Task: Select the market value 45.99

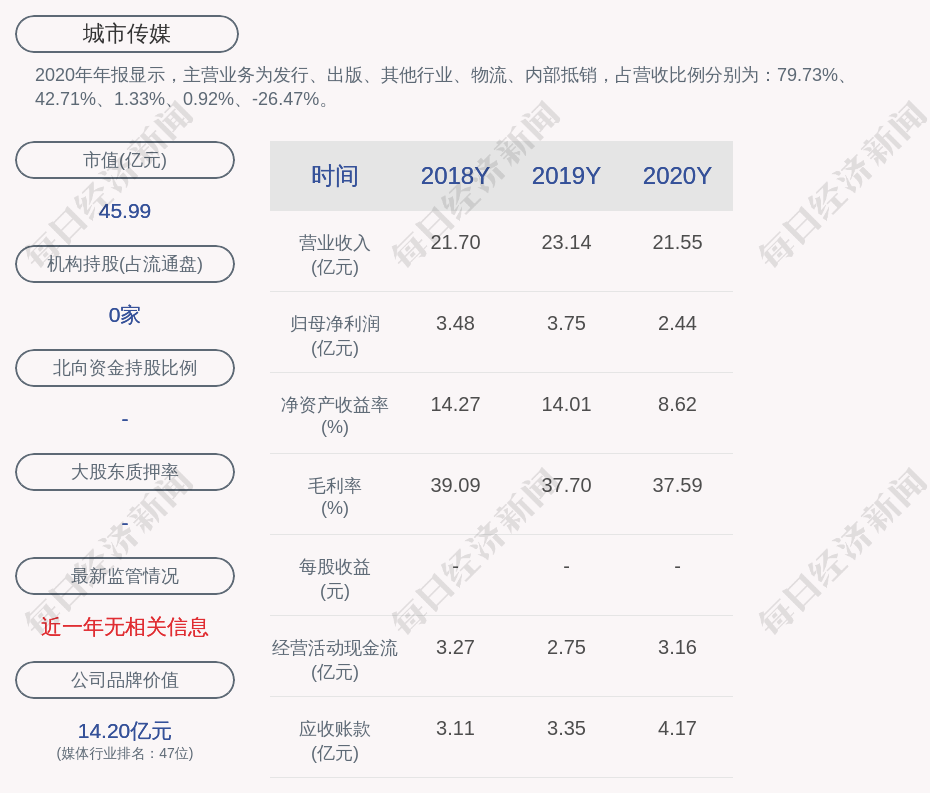Action: [125, 211]
